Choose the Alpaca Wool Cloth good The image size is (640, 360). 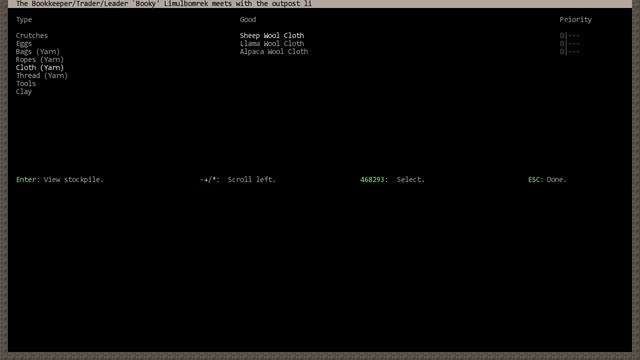tap(274, 51)
